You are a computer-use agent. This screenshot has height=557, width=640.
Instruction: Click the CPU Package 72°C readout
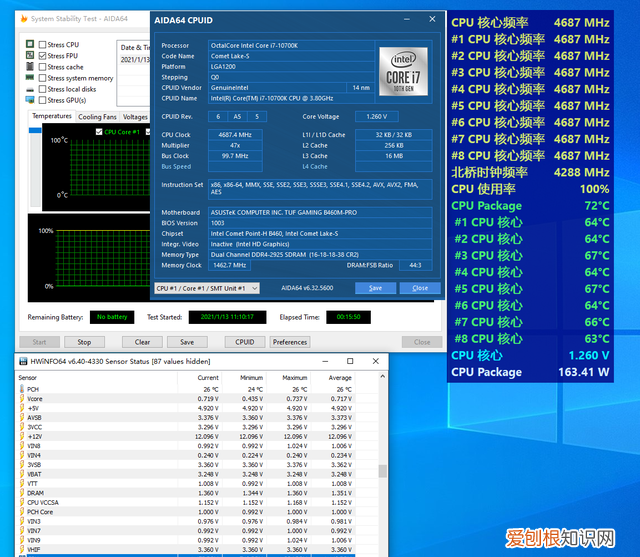(530, 206)
